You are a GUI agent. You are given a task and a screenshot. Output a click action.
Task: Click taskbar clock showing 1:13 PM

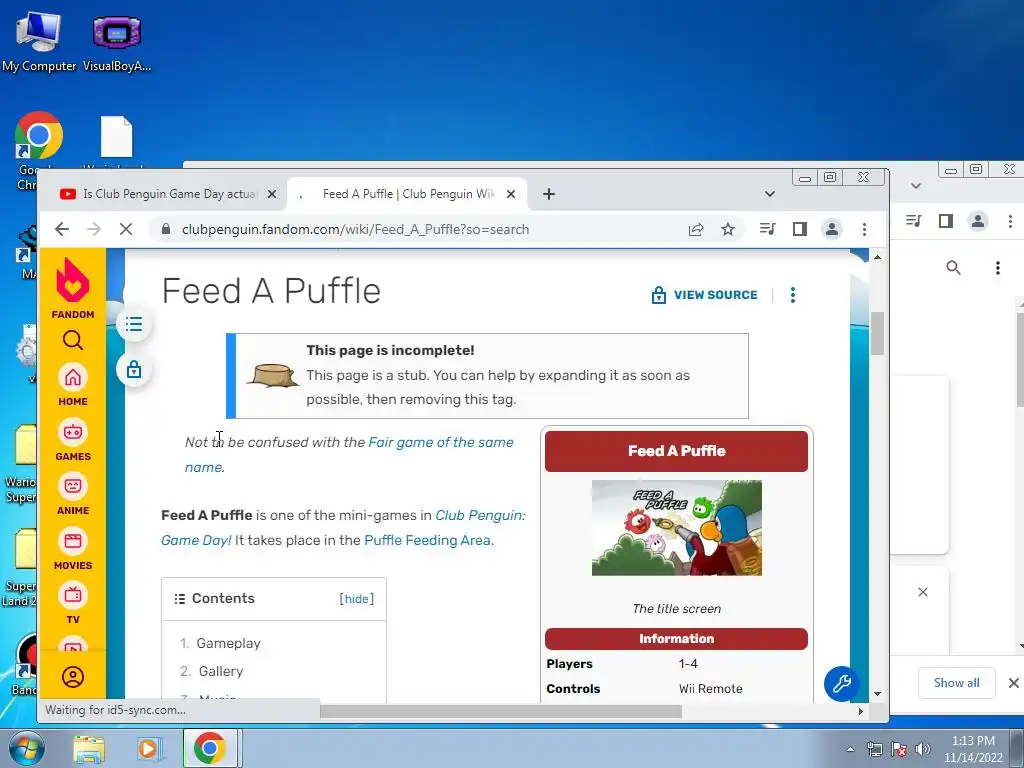[973, 749]
